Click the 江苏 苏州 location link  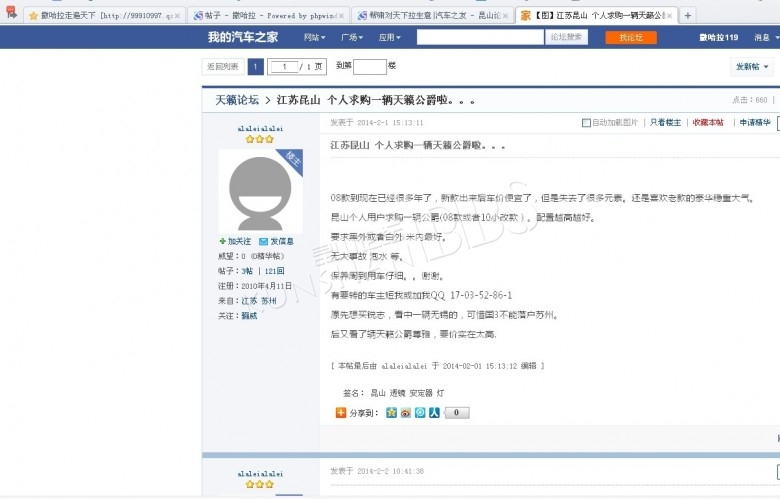pyautogui.click(x=259, y=301)
